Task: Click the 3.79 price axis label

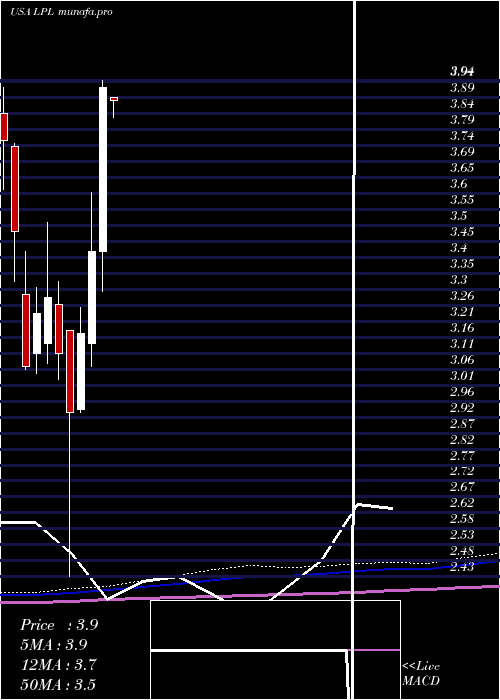Action: coord(462,120)
